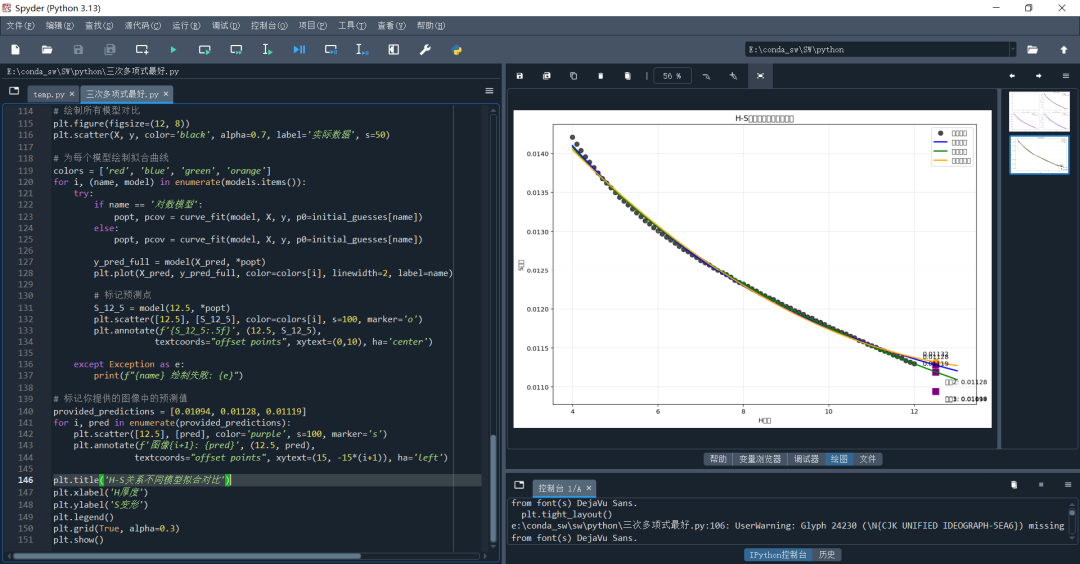Zoom in the plot view
The width and height of the screenshot is (1080, 564).
734,76
